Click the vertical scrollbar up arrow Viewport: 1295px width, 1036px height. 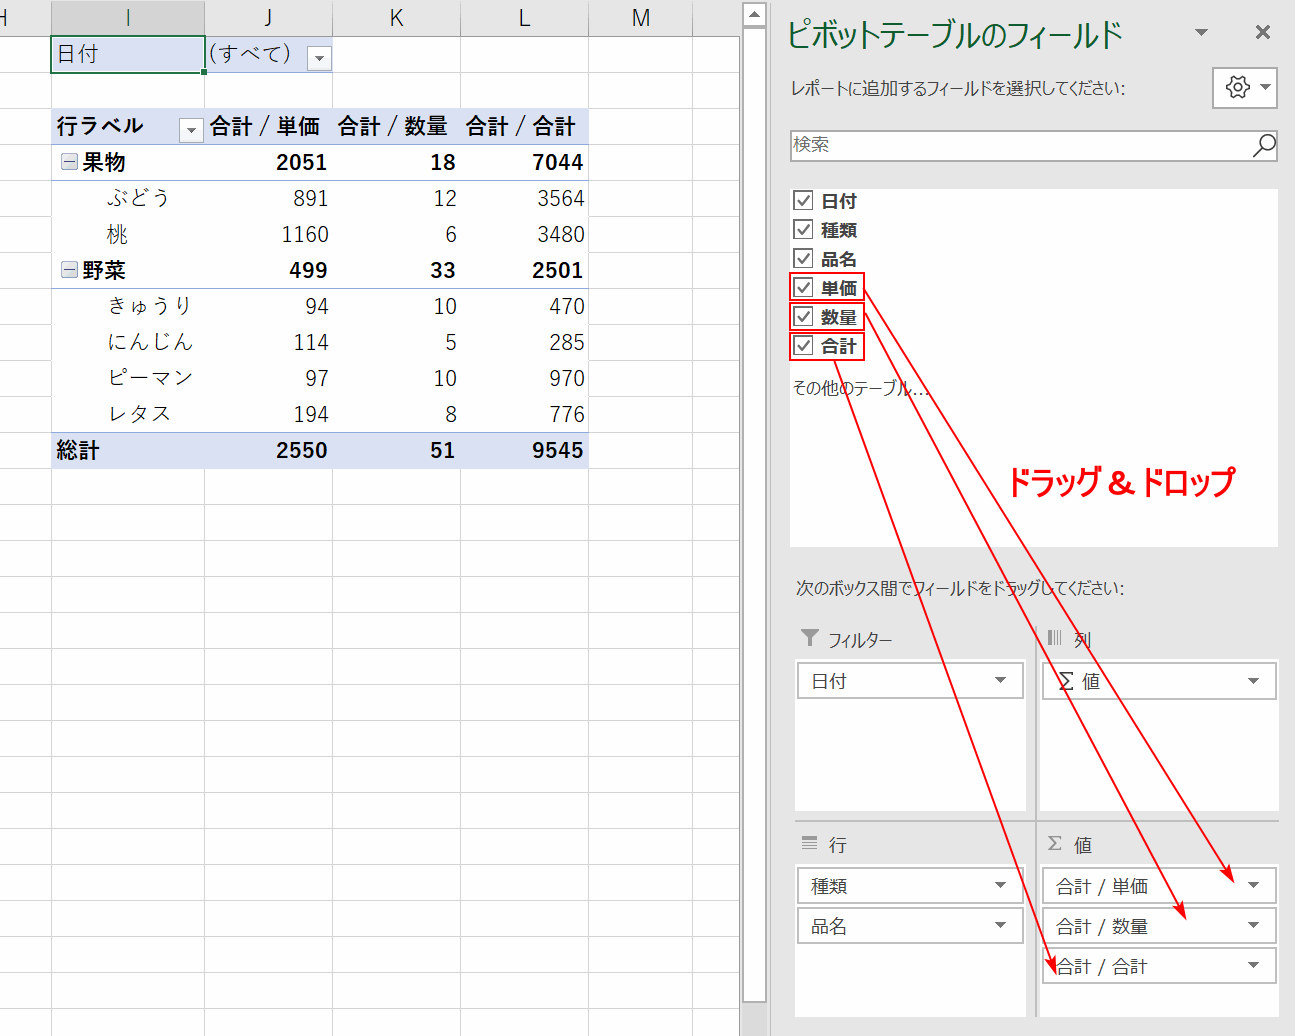click(755, 14)
